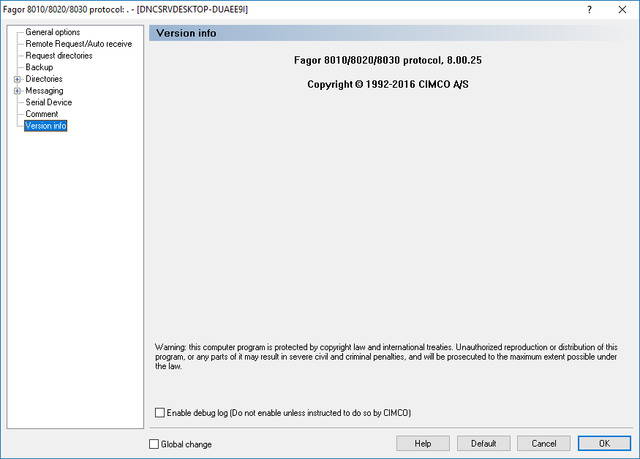
Task: Cancel the dialog
Action: [x=544, y=443]
